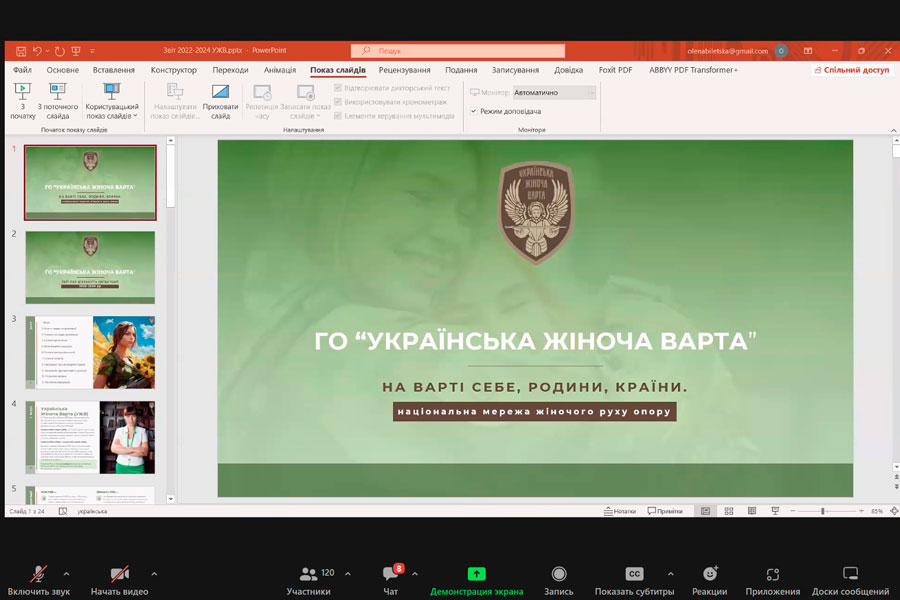Unmute microphone in Zoom toolbar

pyautogui.click(x=38, y=580)
